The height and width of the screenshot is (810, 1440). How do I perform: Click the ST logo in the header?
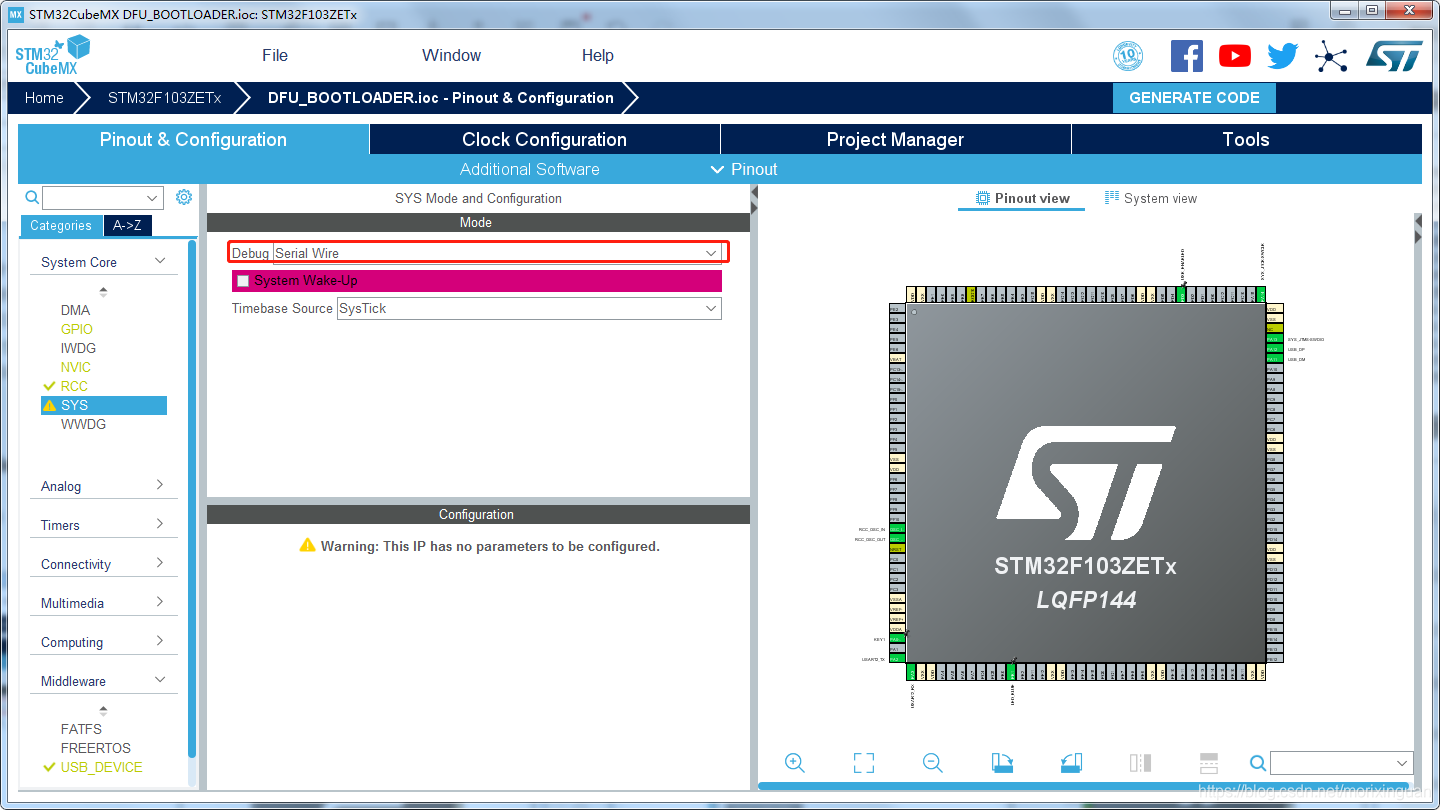click(1394, 56)
